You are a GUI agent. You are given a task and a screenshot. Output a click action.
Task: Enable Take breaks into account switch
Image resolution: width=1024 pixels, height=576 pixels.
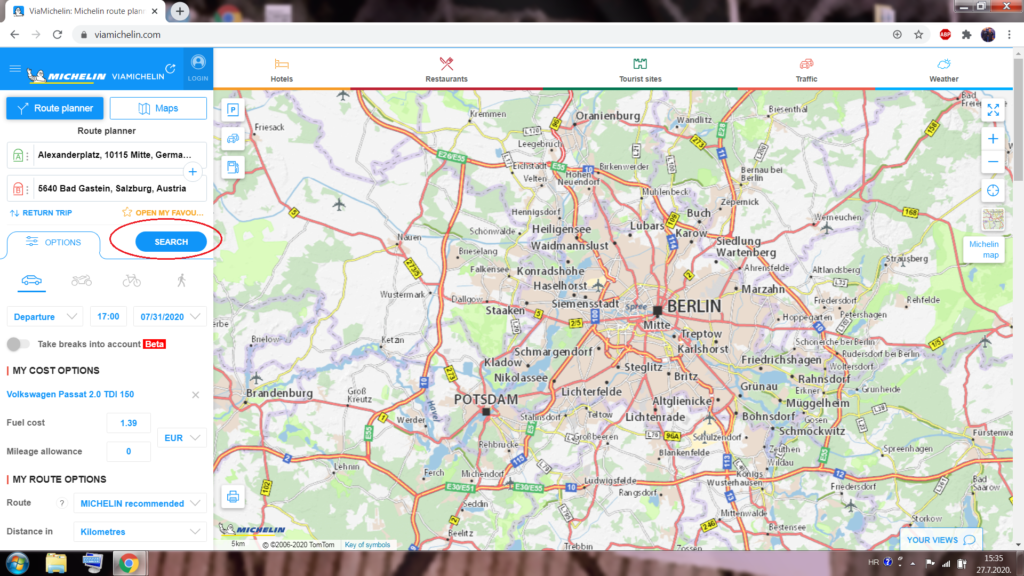tap(18, 344)
